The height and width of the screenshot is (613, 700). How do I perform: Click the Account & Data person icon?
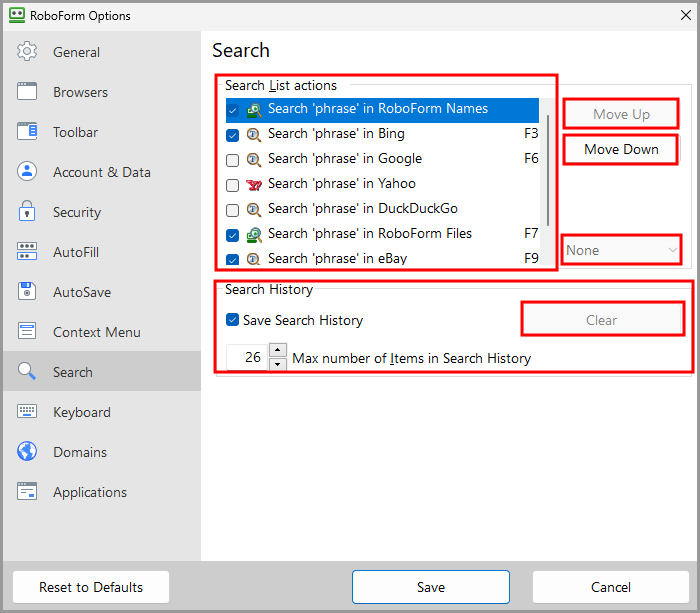click(27, 171)
